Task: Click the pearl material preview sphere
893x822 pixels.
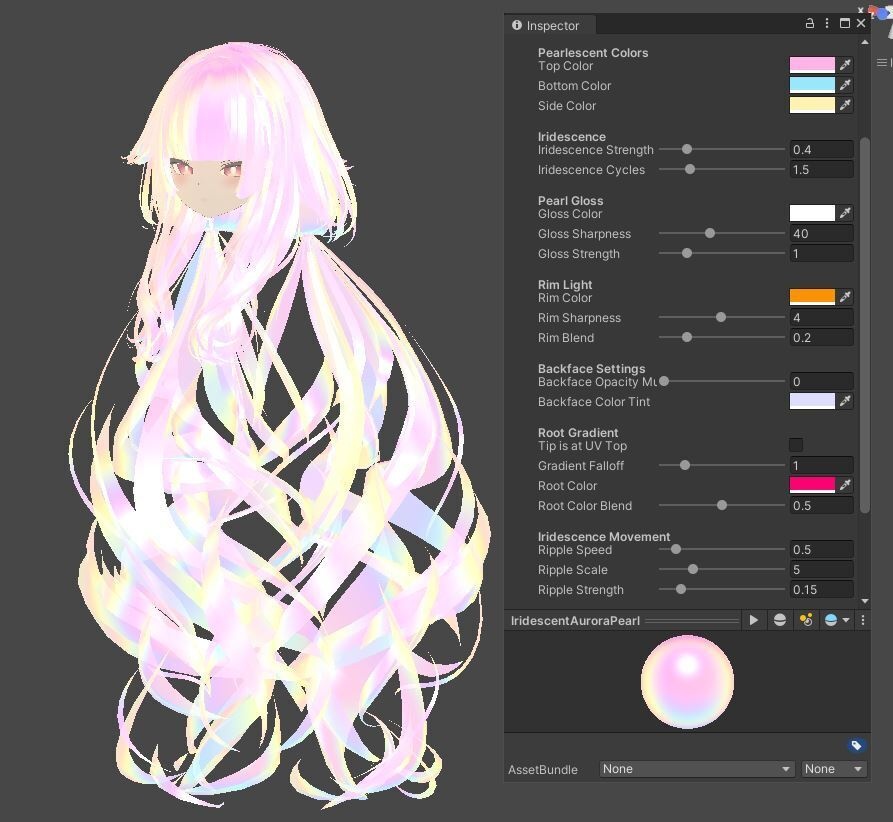Action: [x=687, y=682]
